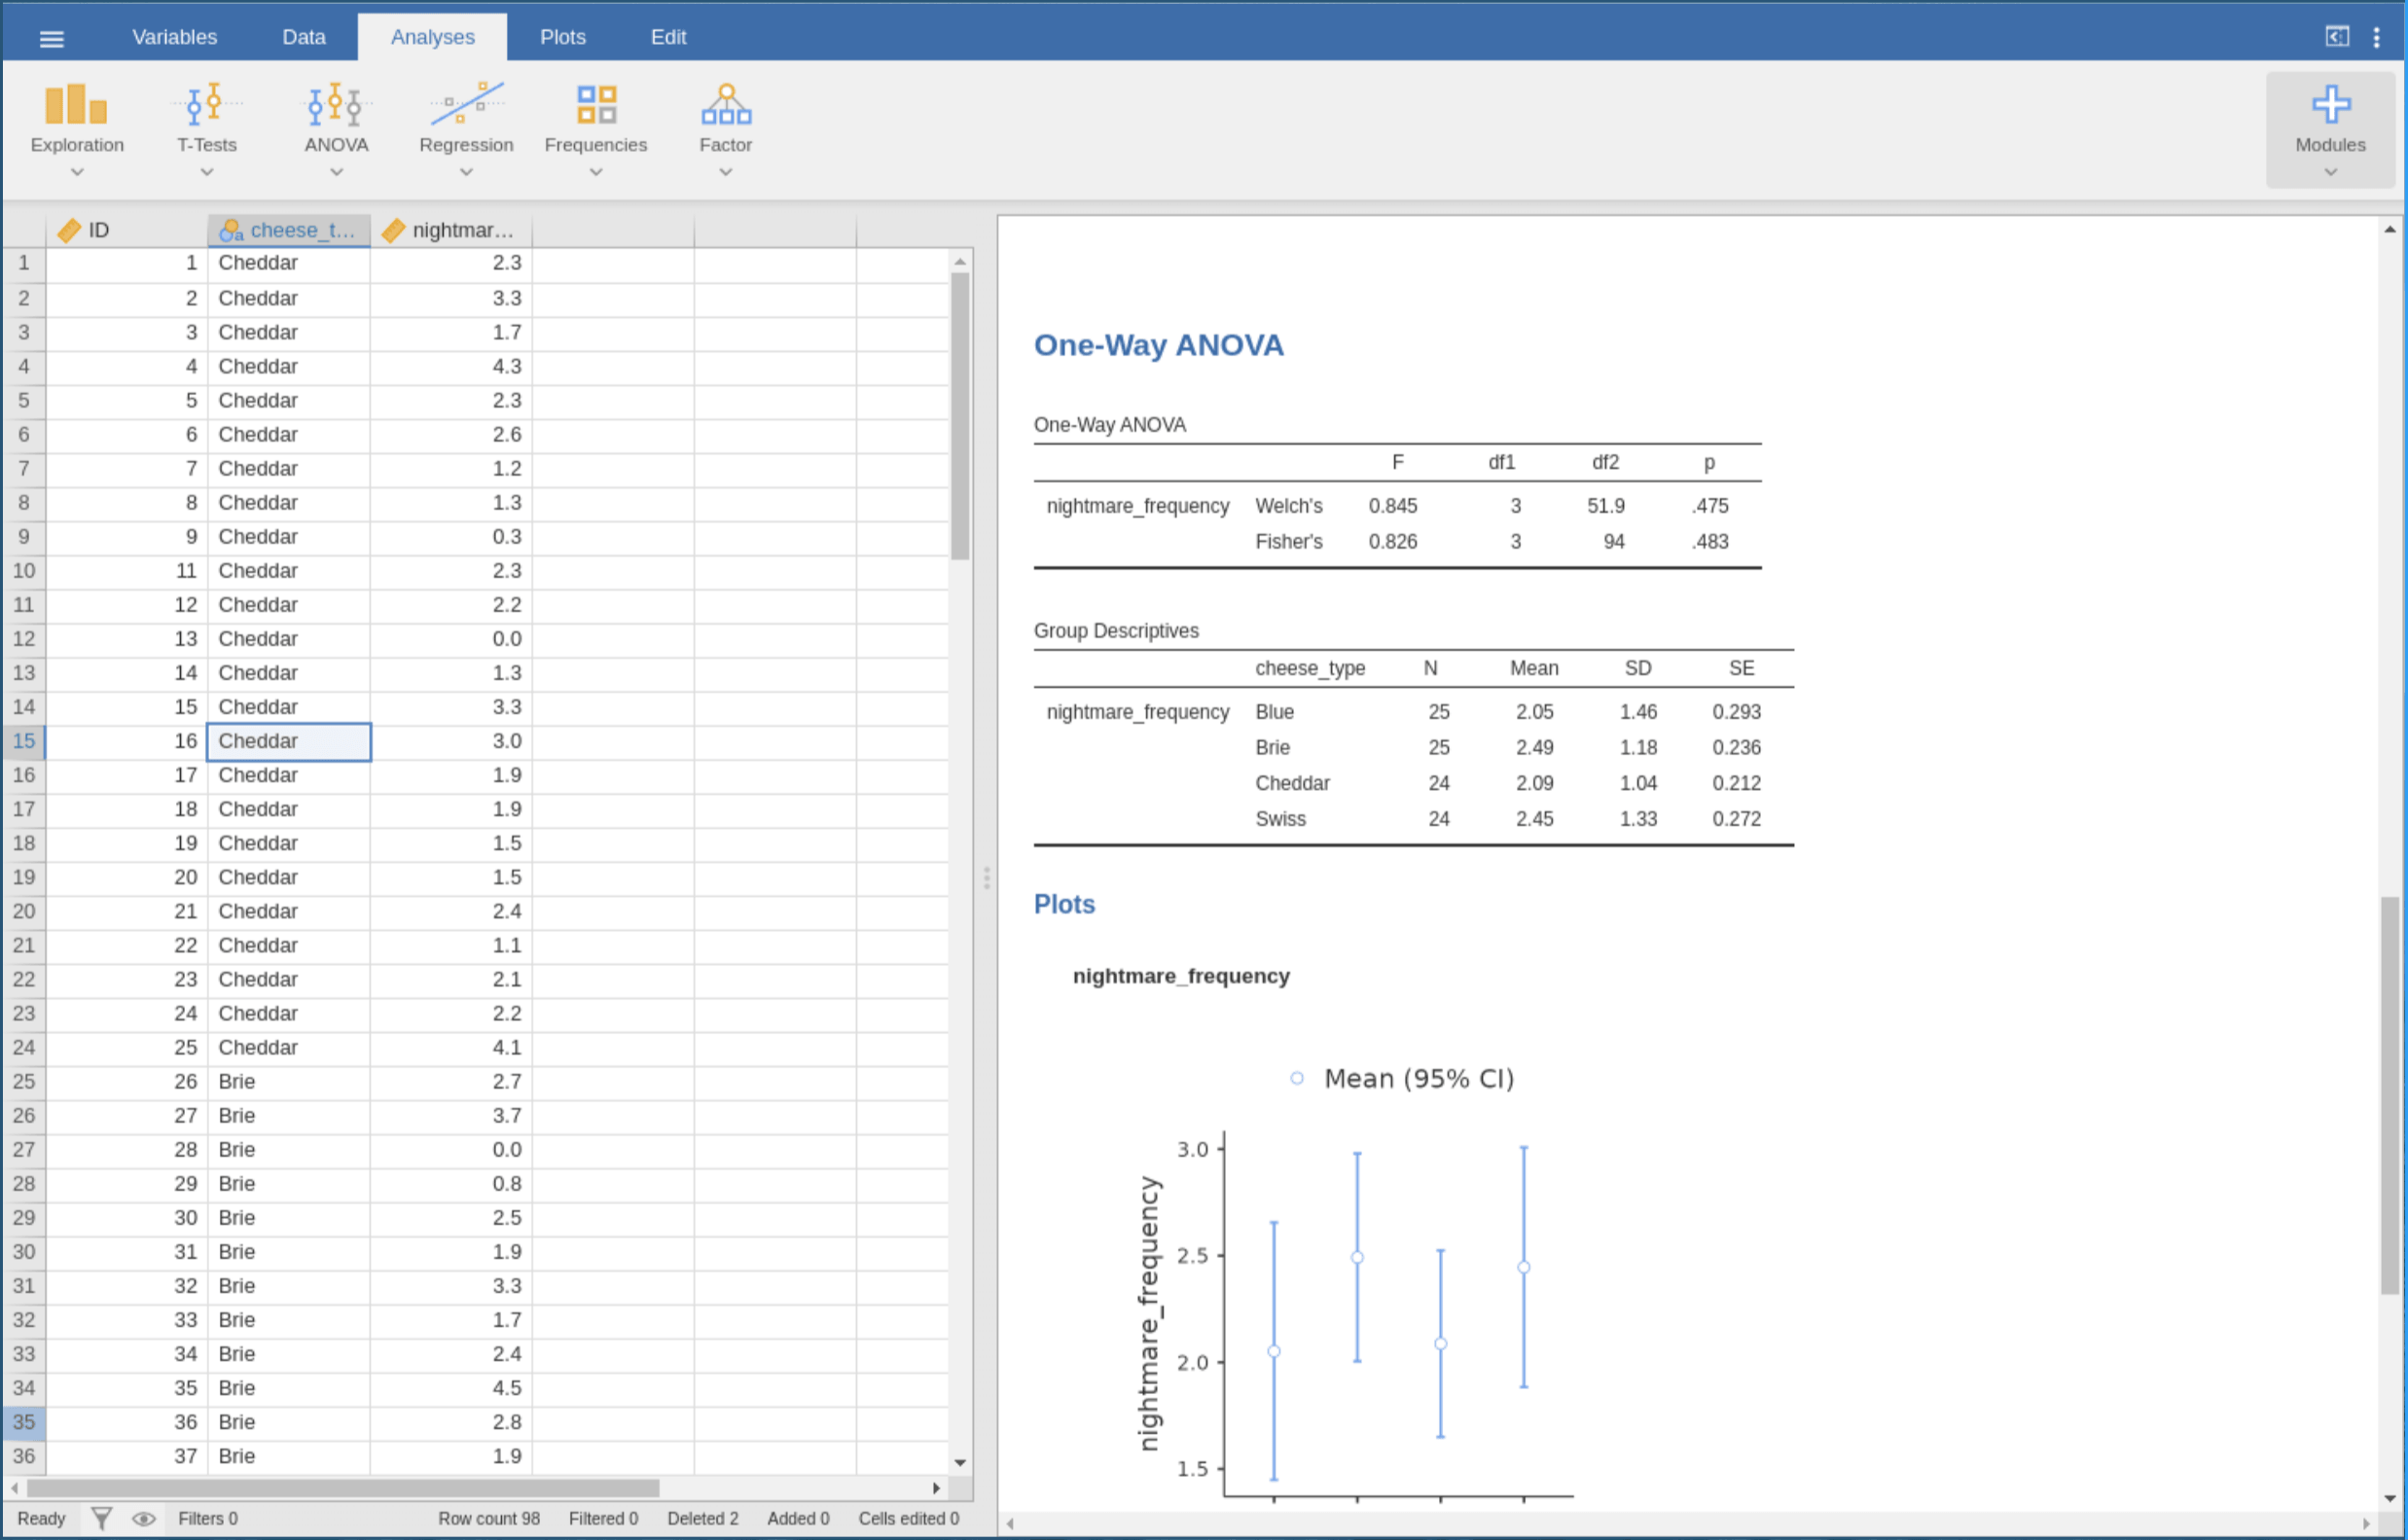Open the Factor analysis tool
The image size is (2408, 1540).
point(725,120)
